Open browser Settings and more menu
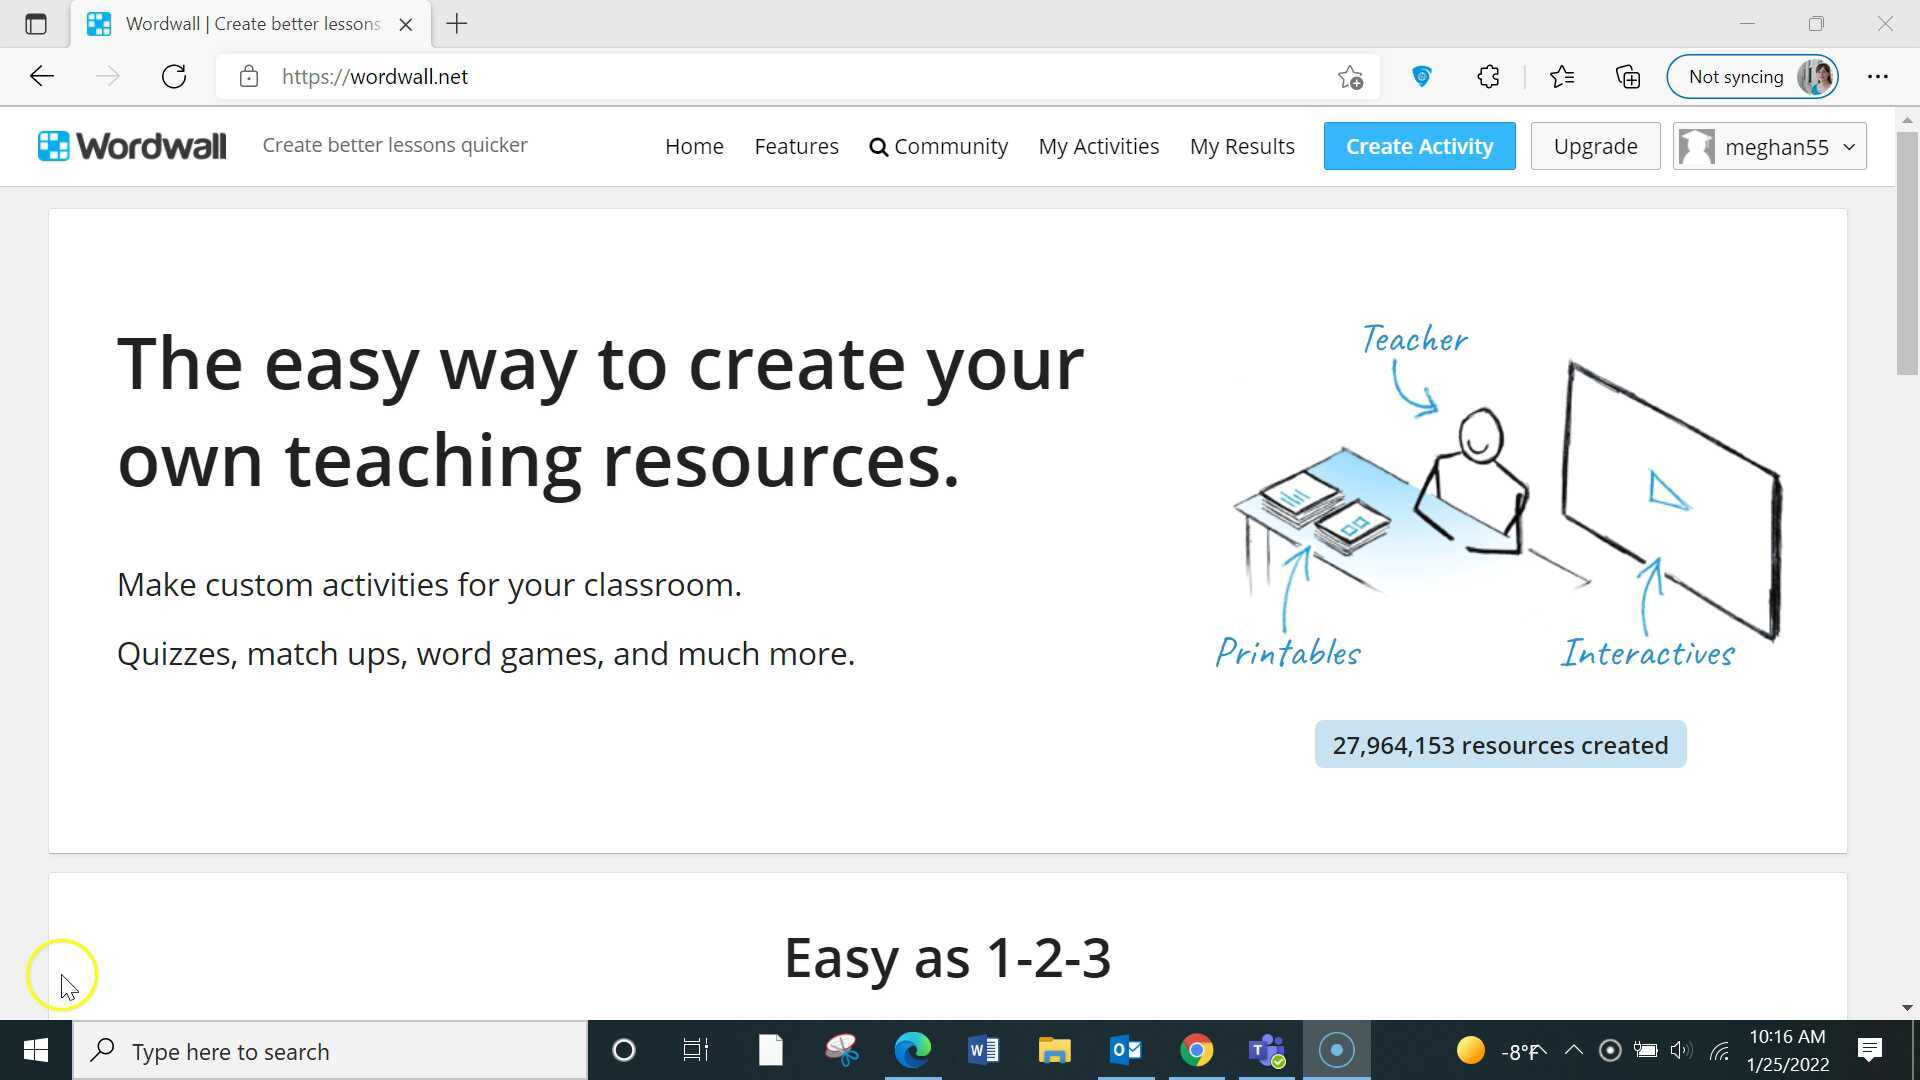1920x1080 pixels. [1877, 77]
